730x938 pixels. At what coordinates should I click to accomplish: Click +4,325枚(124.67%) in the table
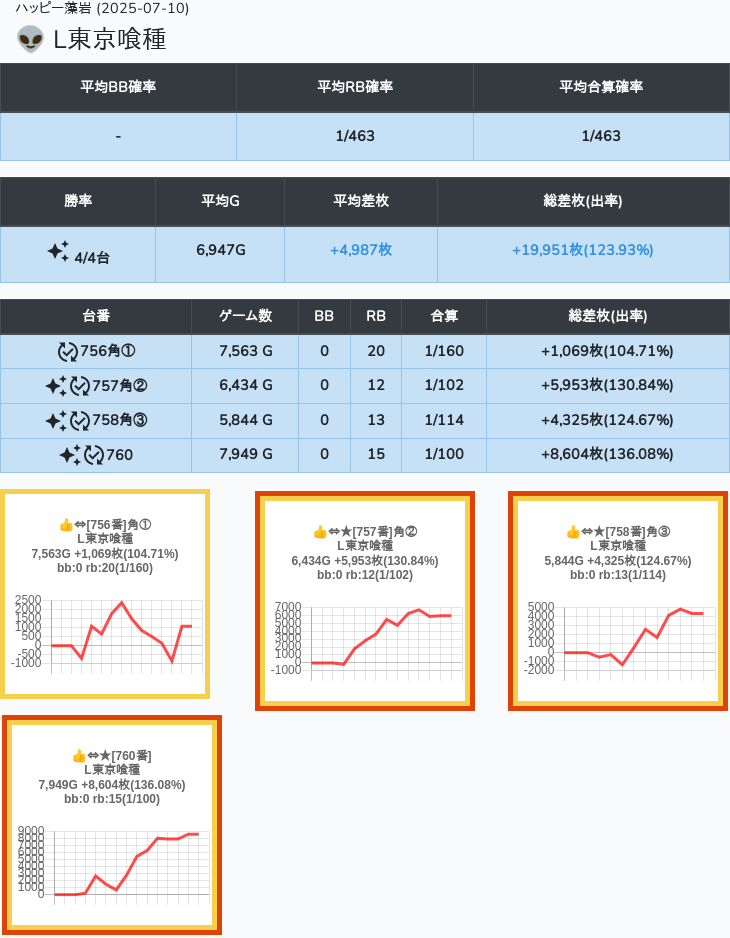click(x=607, y=420)
